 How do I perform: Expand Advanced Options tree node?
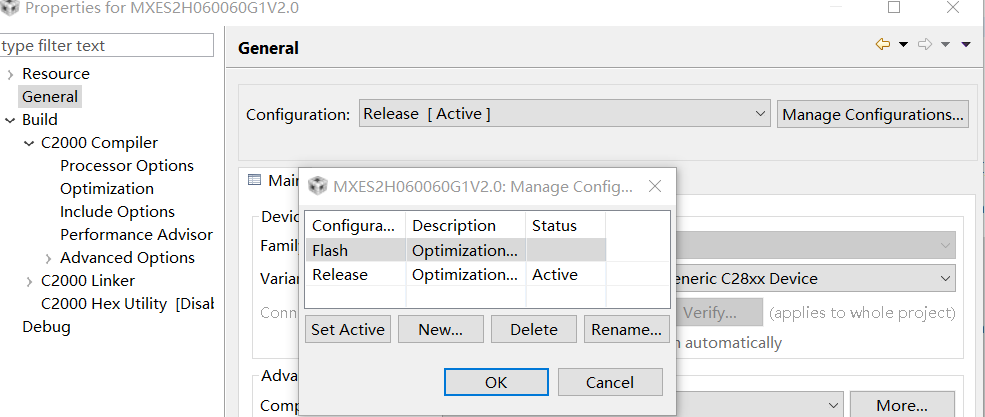[x=48, y=258]
